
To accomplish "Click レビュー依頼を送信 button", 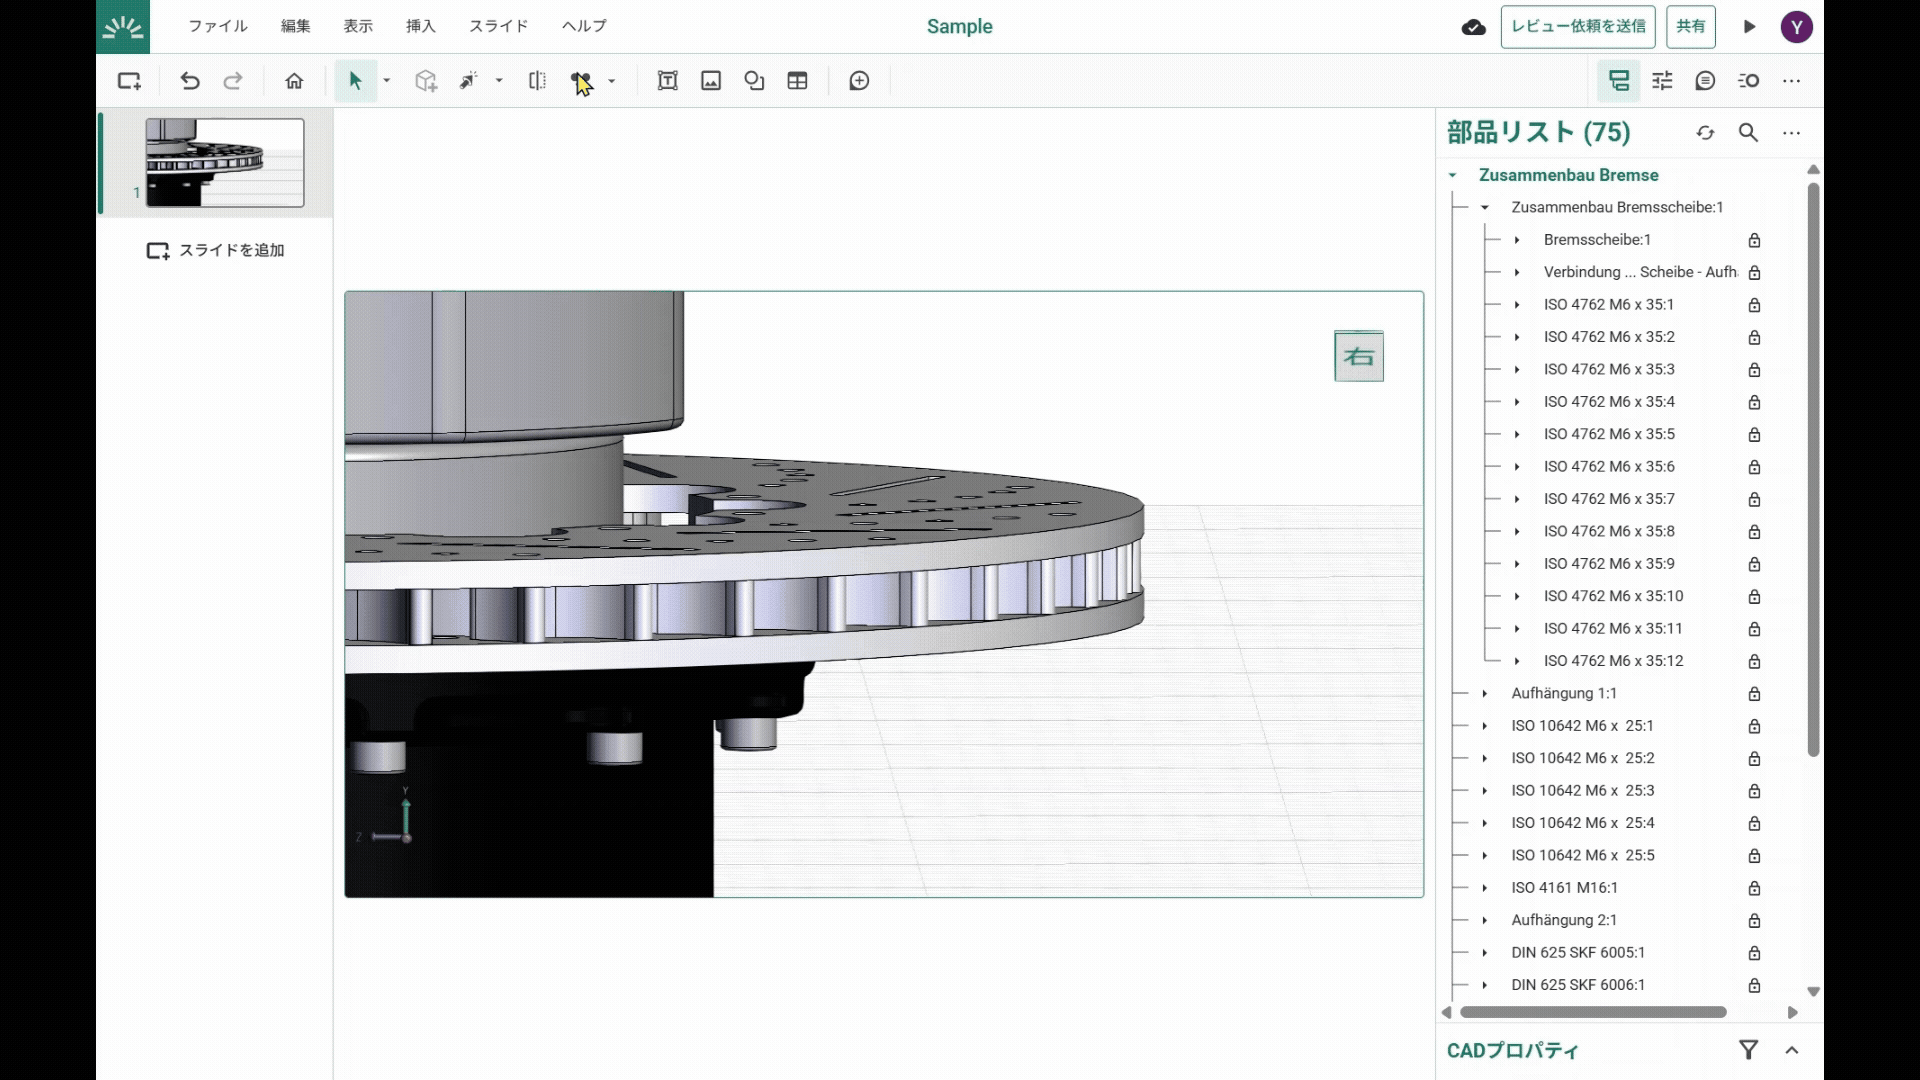I will coord(1577,27).
